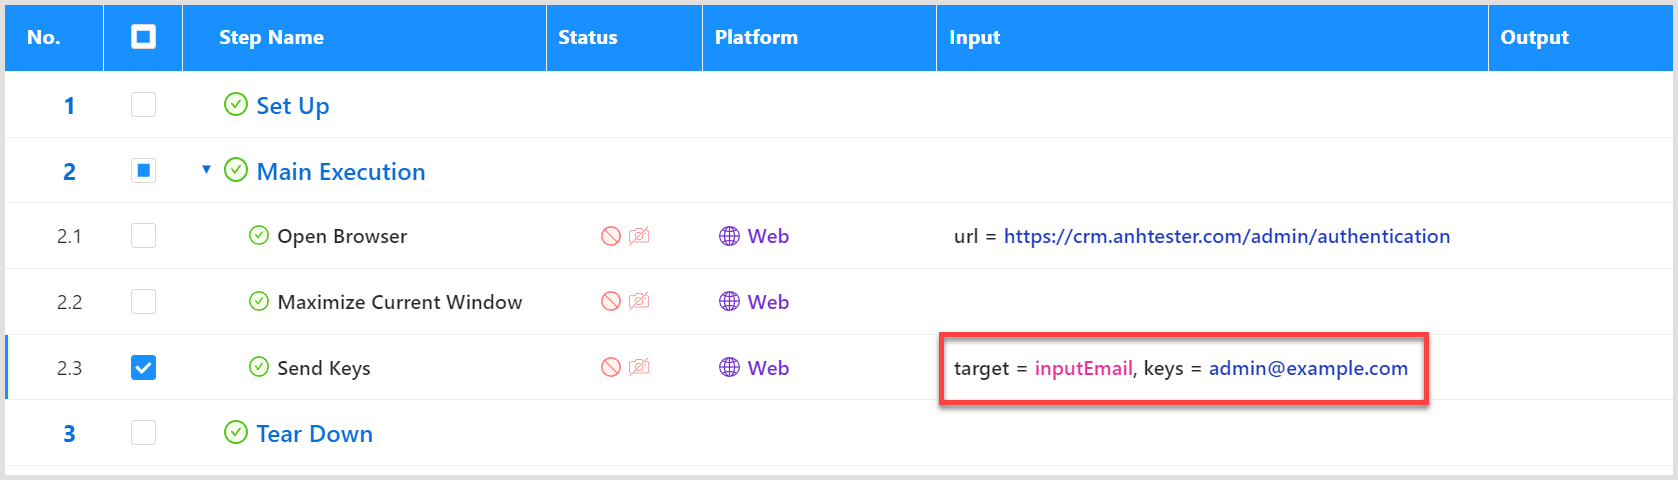The width and height of the screenshot is (1678, 480).
Task: Select the Open Browser step name
Action: click(x=342, y=237)
